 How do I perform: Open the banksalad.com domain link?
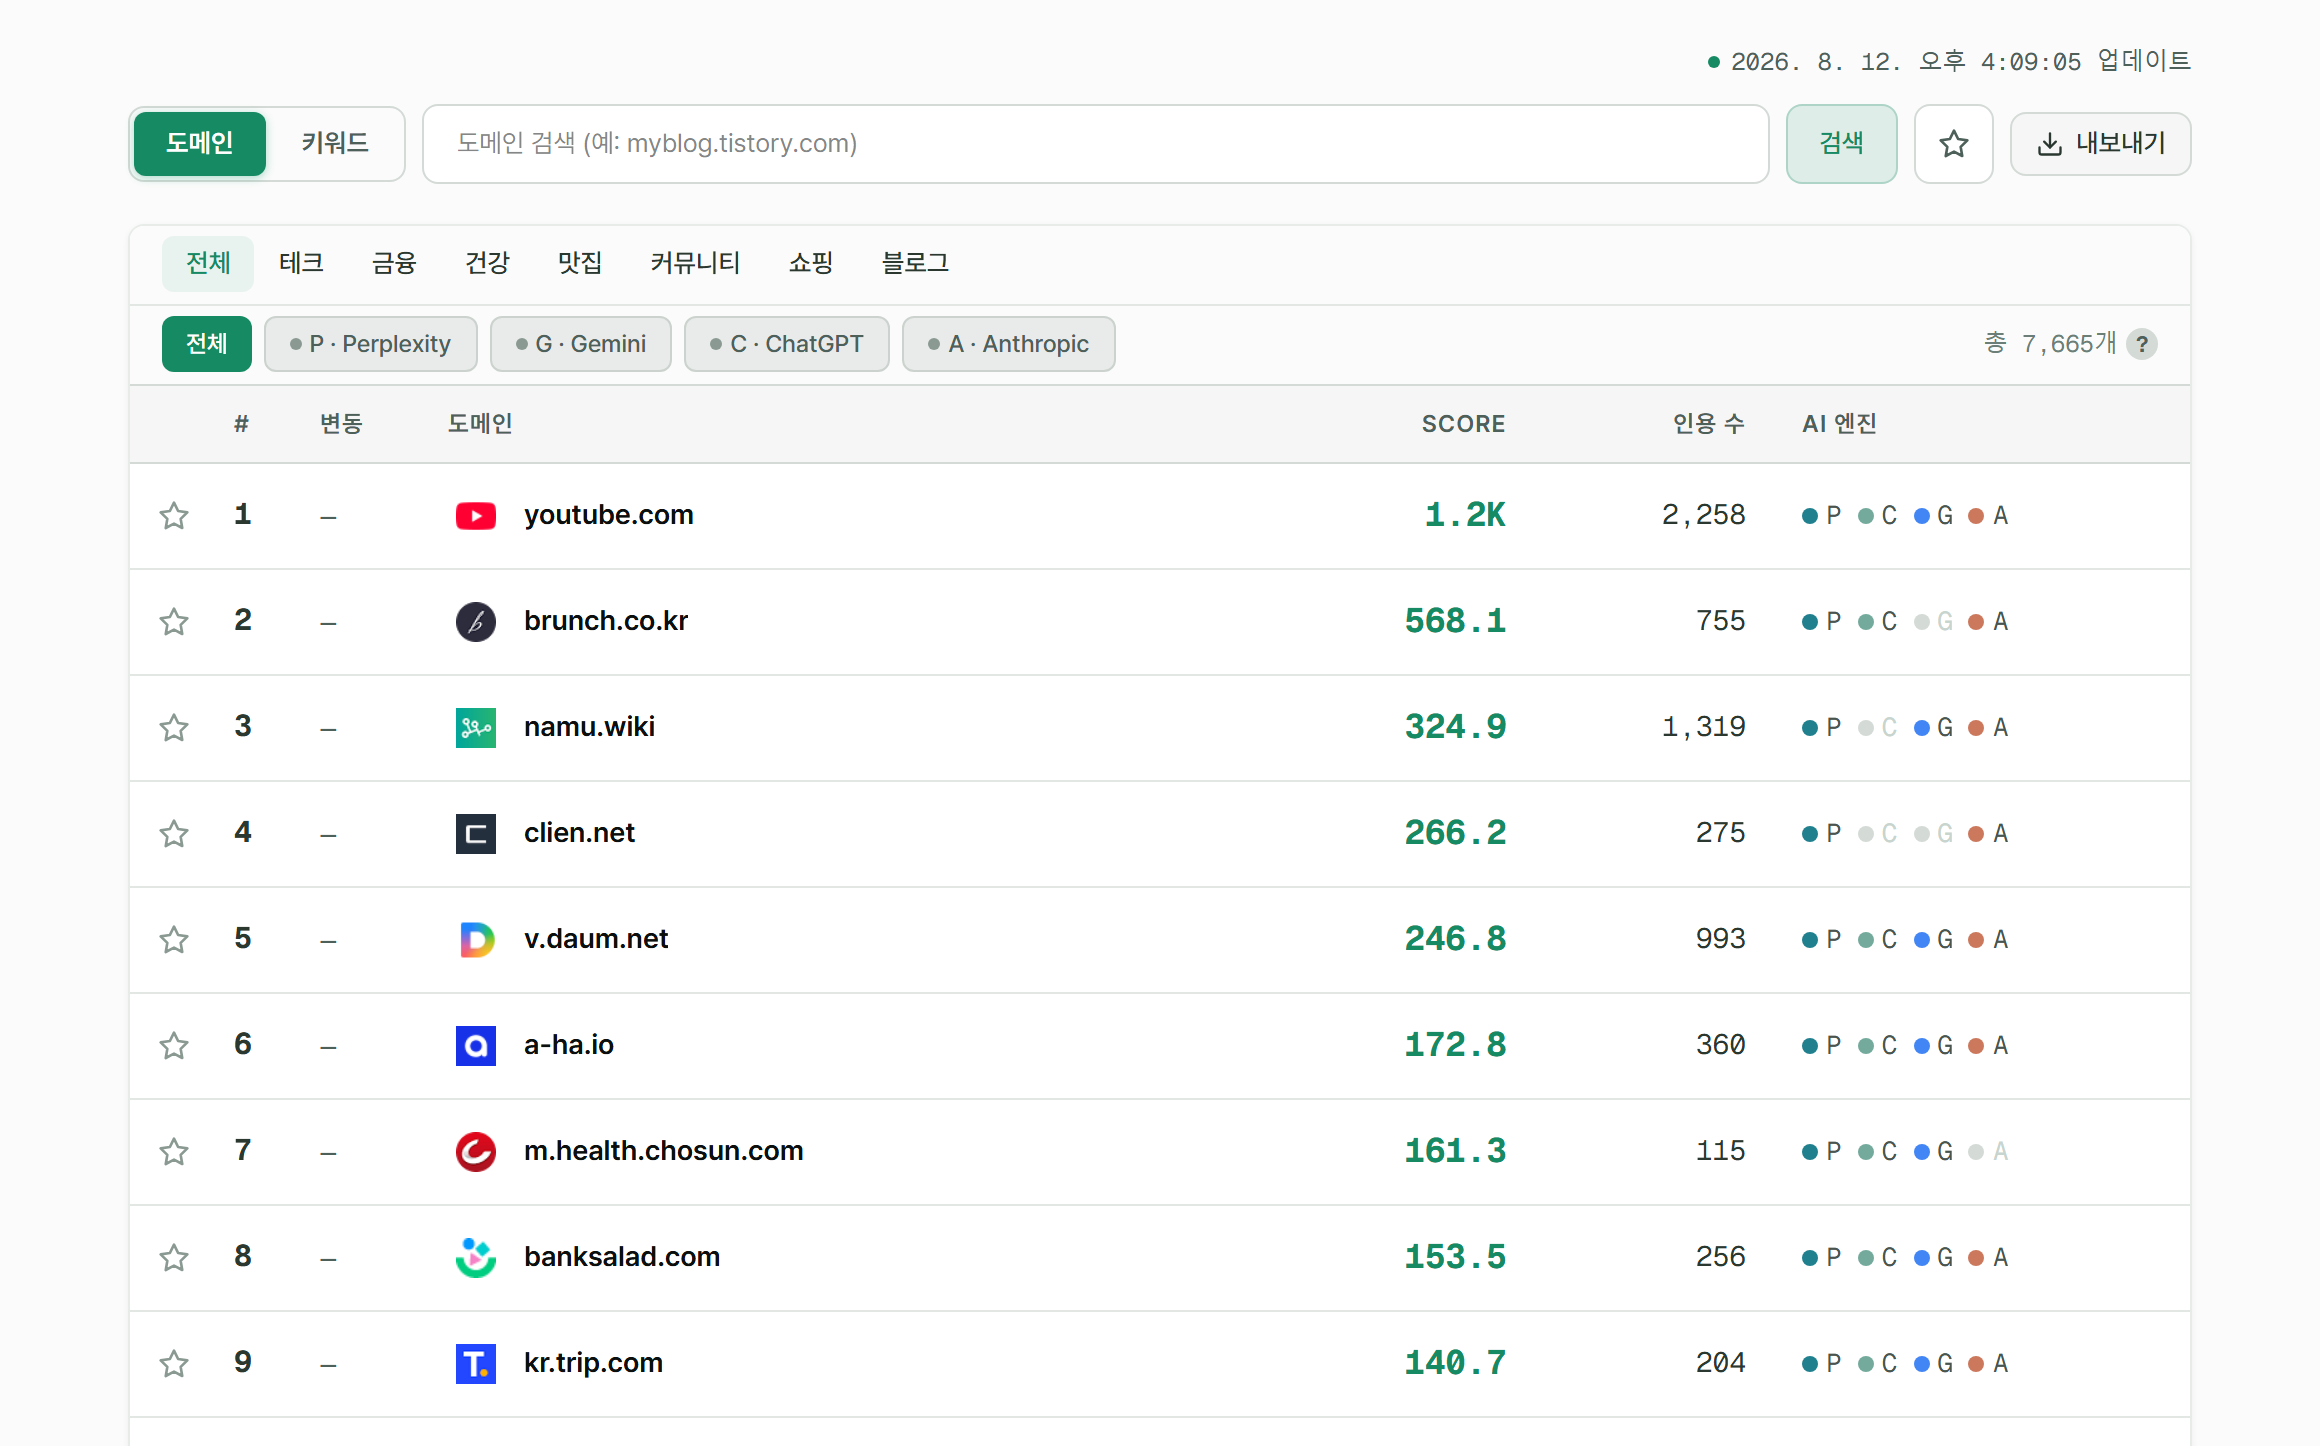(x=622, y=1258)
